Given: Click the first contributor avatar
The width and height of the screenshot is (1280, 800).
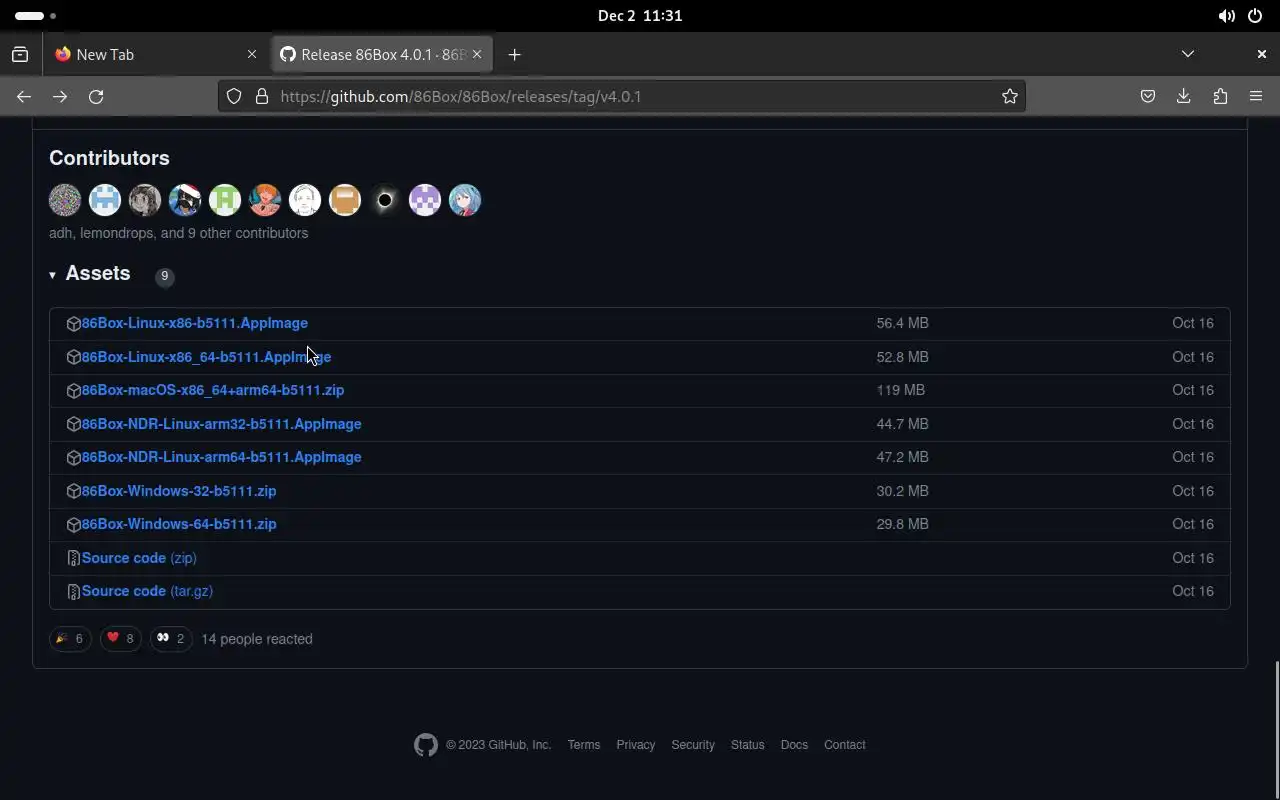Looking at the screenshot, I should 65,200.
